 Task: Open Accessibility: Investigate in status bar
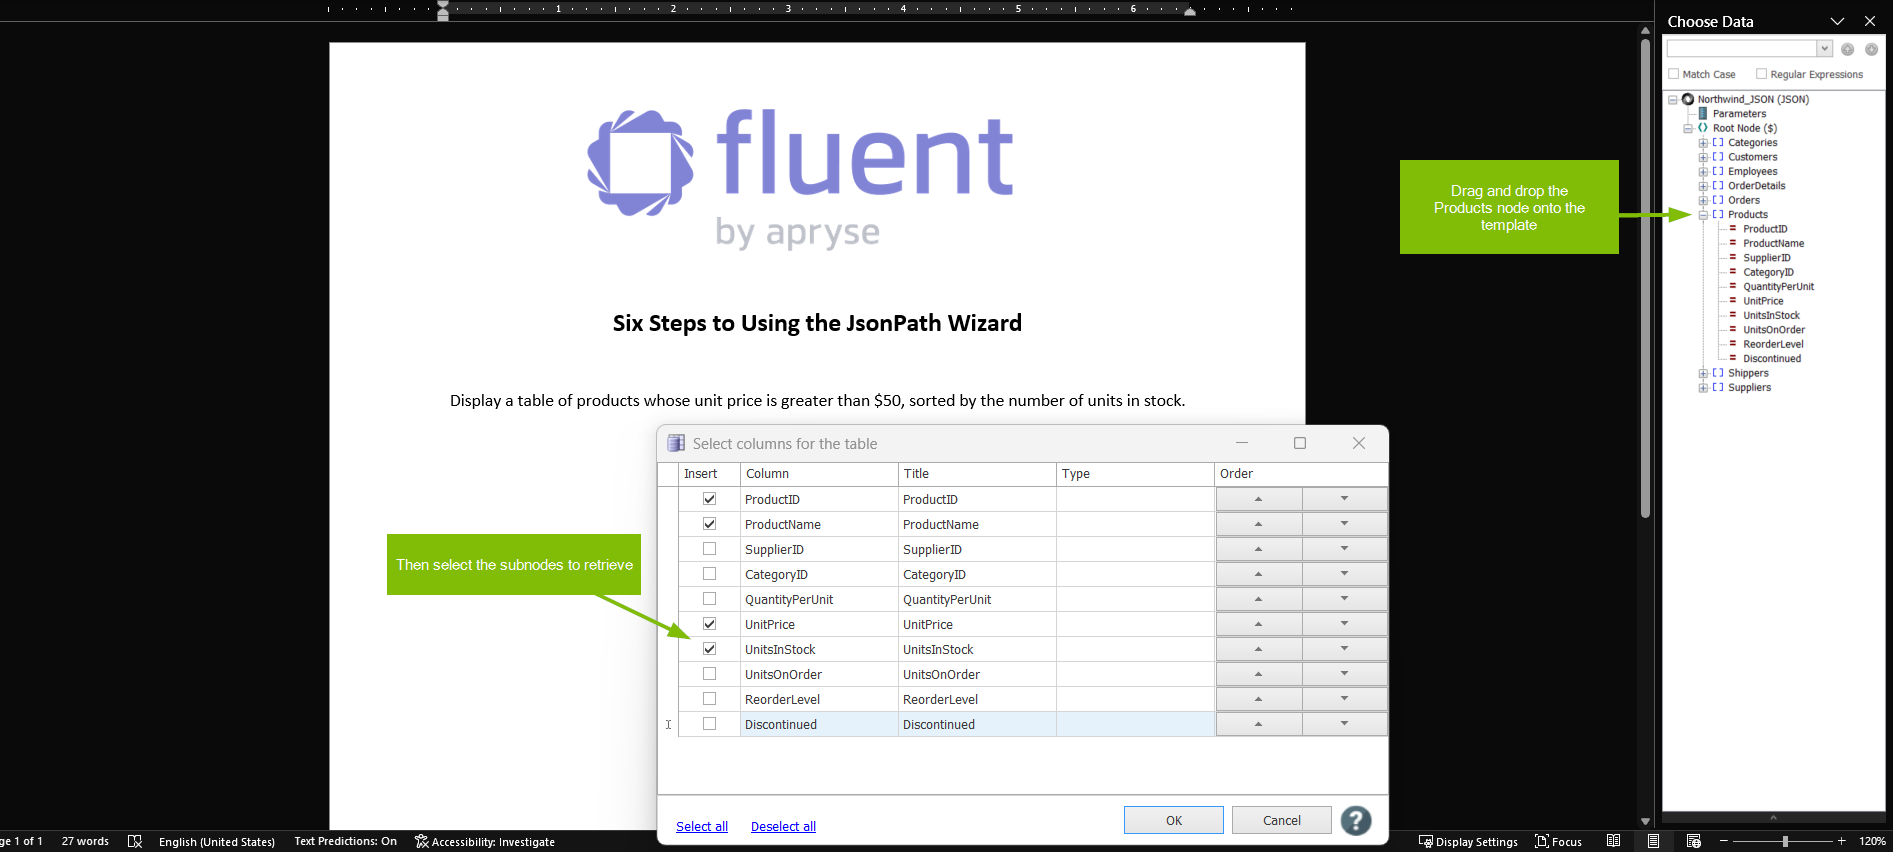pyautogui.click(x=485, y=841)
